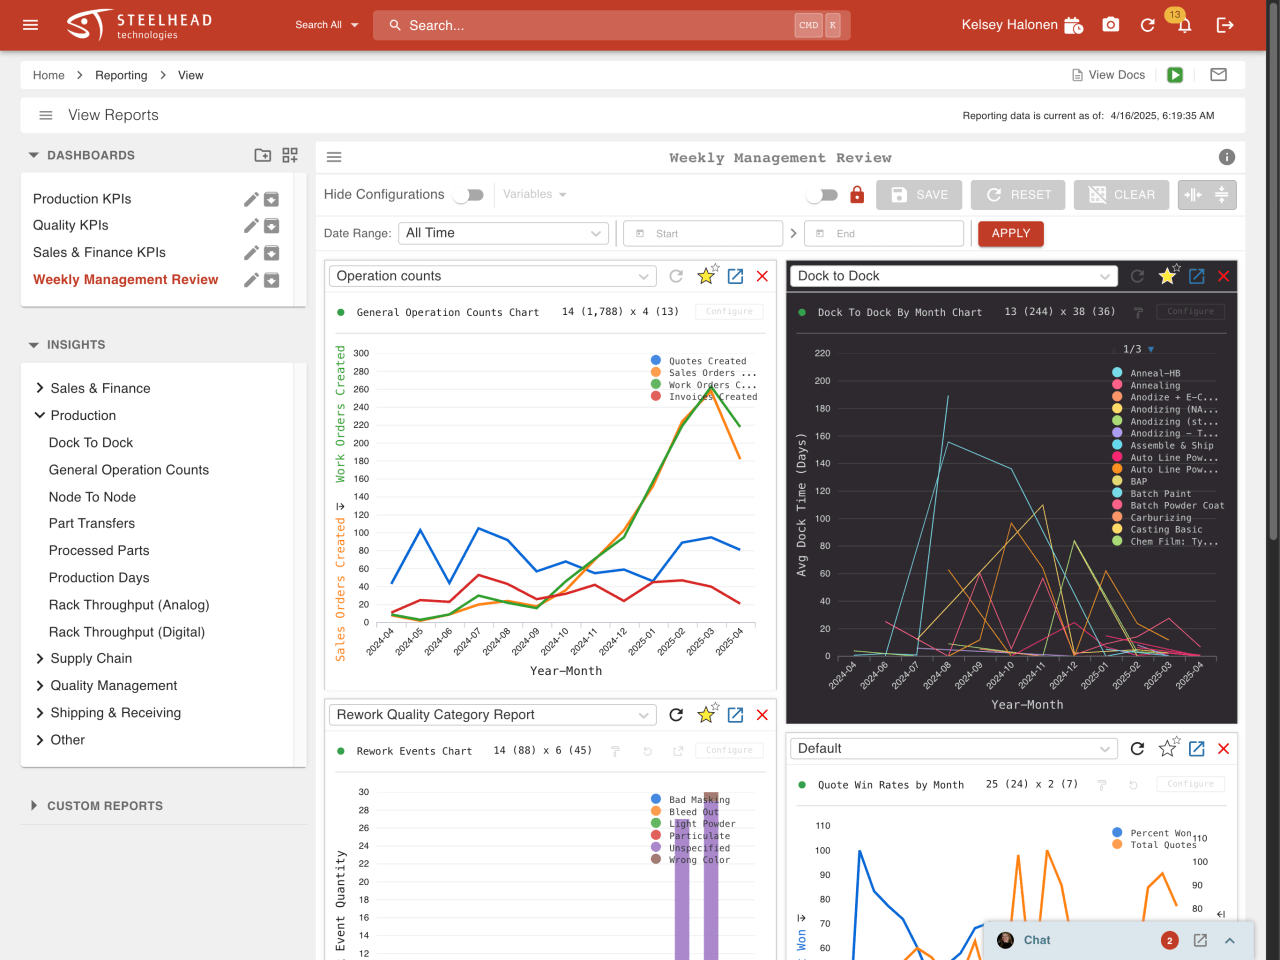Click the logout icon in top bar
This screenshot has width=1280, height=960.
click(x=1224, y=25)
